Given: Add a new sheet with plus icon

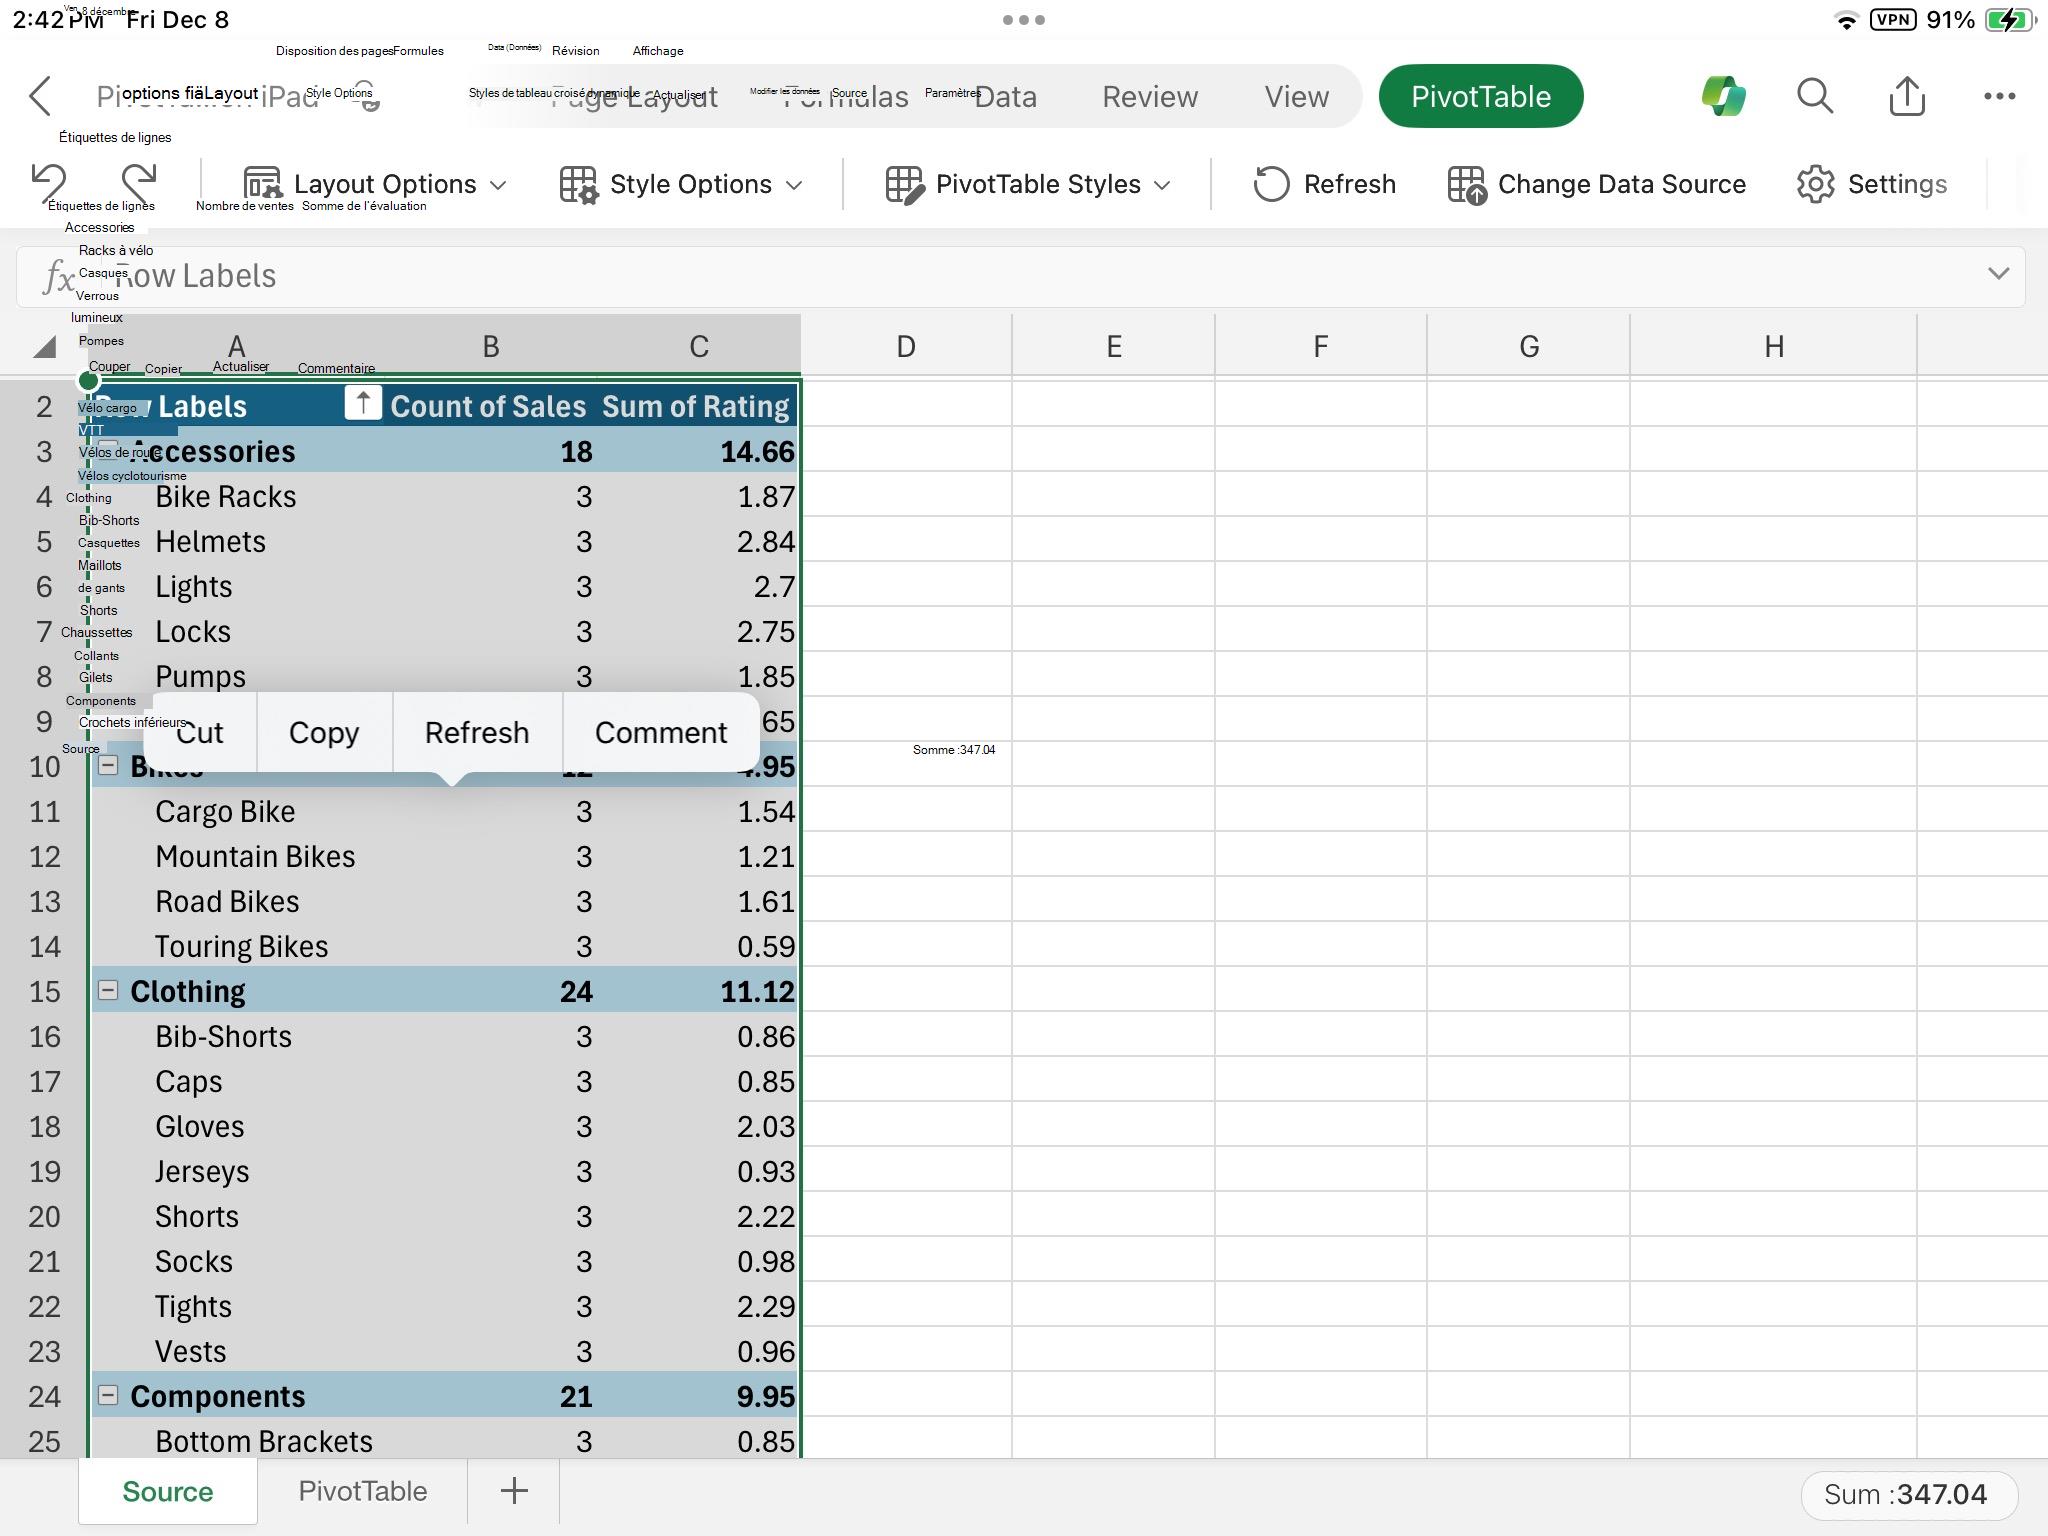Looking at the screenshot, I should click(x=514, y=1491).
